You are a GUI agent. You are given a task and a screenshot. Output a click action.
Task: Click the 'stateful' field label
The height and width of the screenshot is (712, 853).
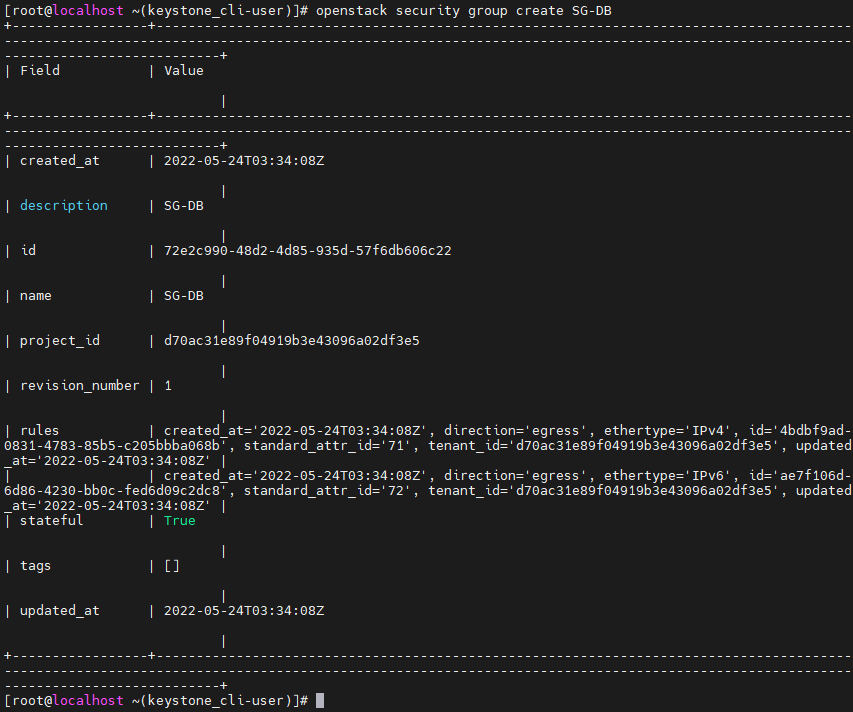(52, 521)
